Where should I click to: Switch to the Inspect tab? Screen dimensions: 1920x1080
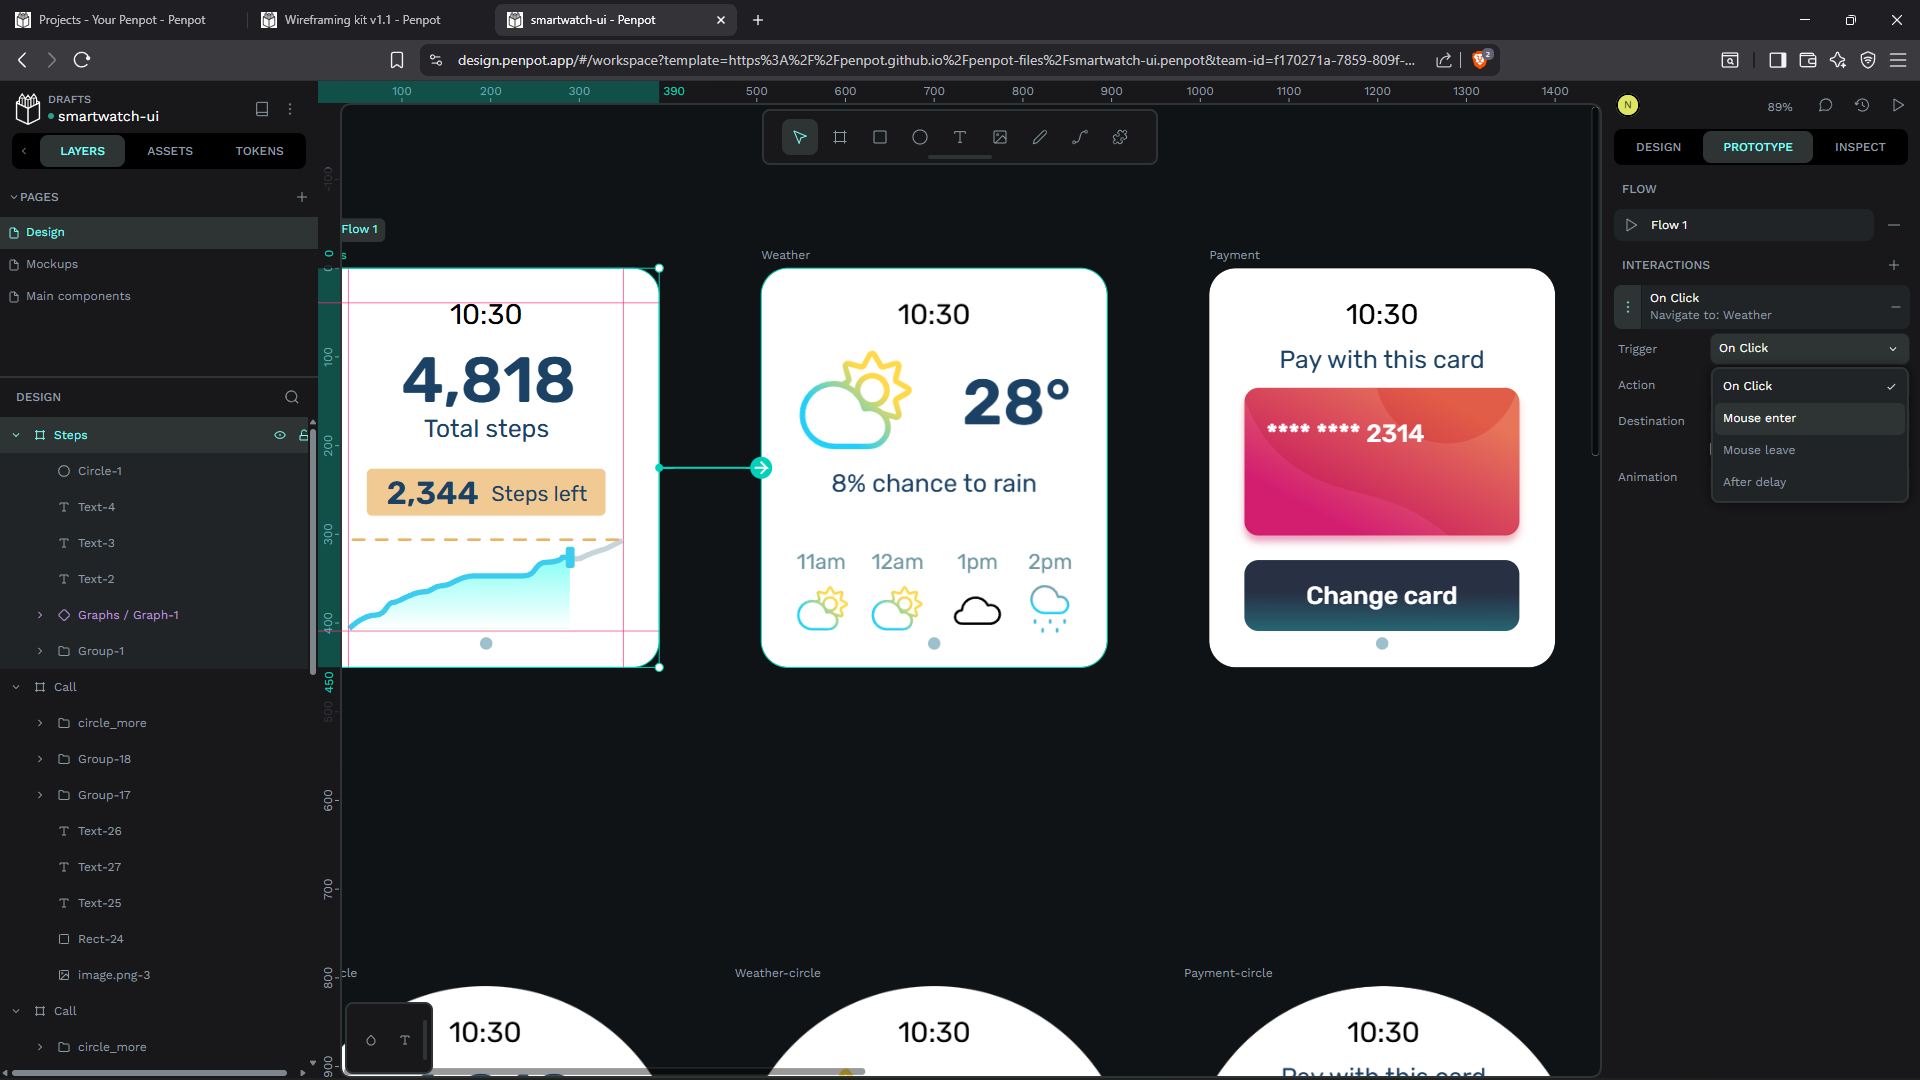click(x=1860, y=147)
